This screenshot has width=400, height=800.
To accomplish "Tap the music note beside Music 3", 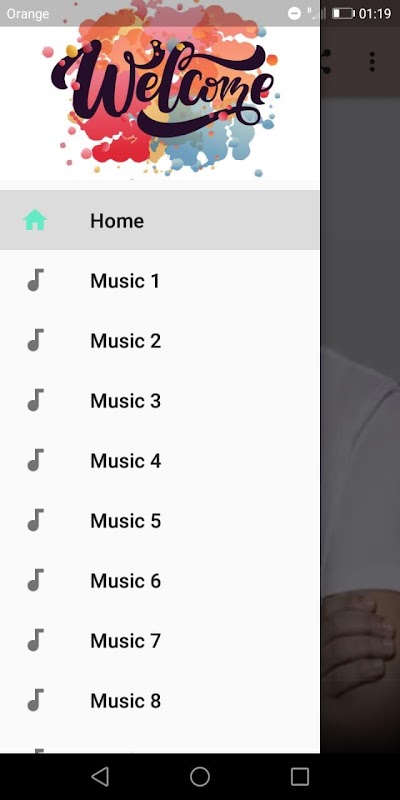I will pos(35,401).
